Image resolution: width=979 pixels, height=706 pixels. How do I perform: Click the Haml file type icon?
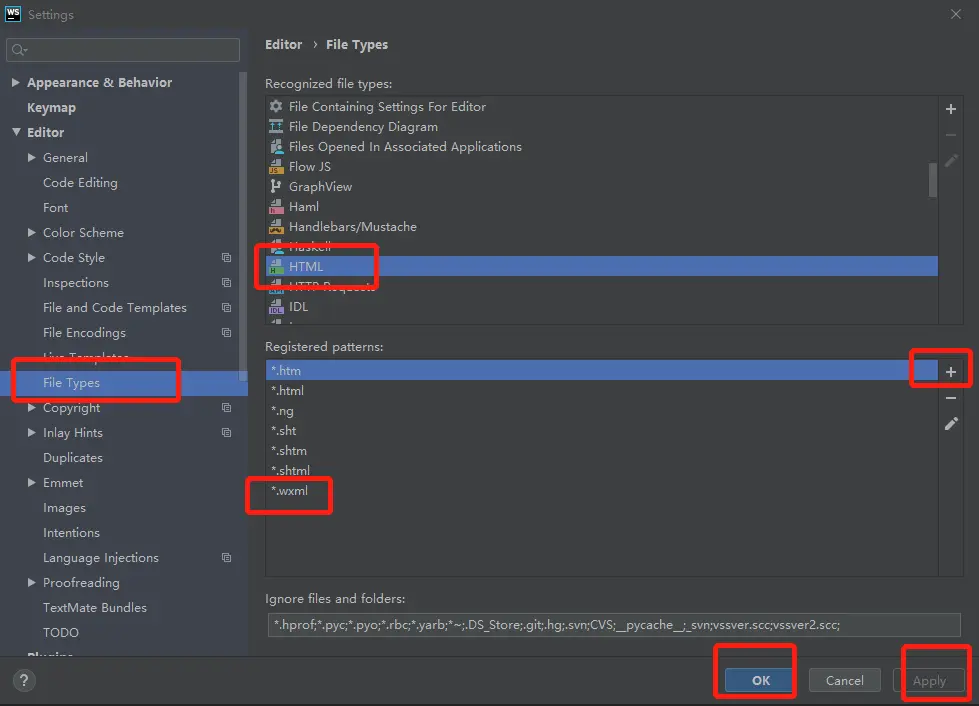click(x=275, y=207)
